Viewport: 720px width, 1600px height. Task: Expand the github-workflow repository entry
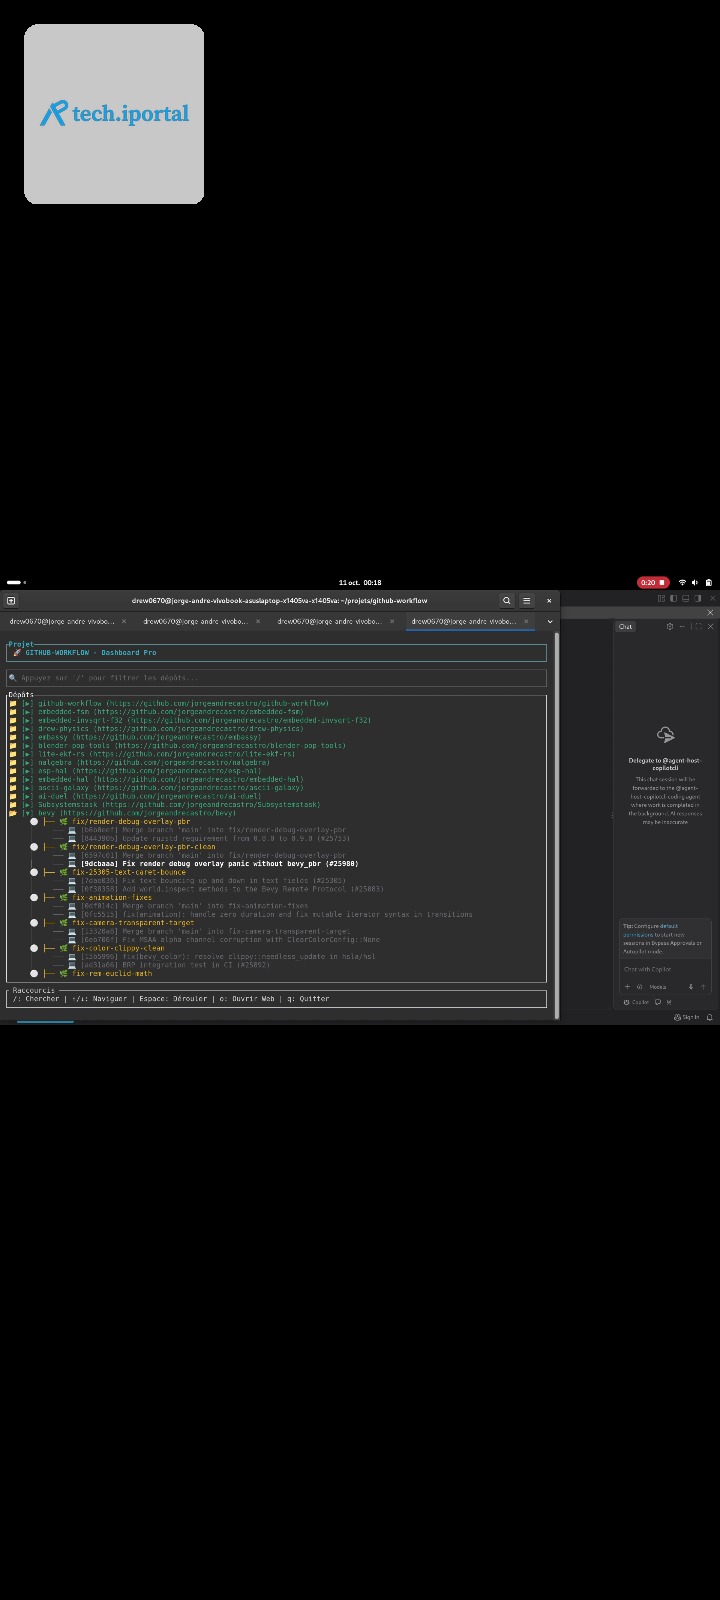28,703
